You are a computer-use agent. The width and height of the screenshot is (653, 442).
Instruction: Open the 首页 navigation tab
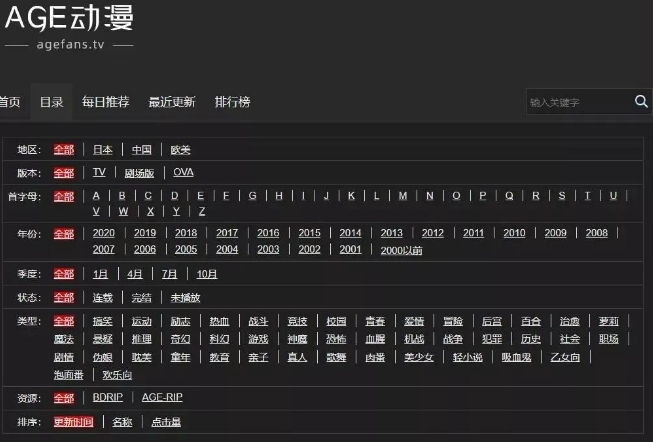[9, 102]
